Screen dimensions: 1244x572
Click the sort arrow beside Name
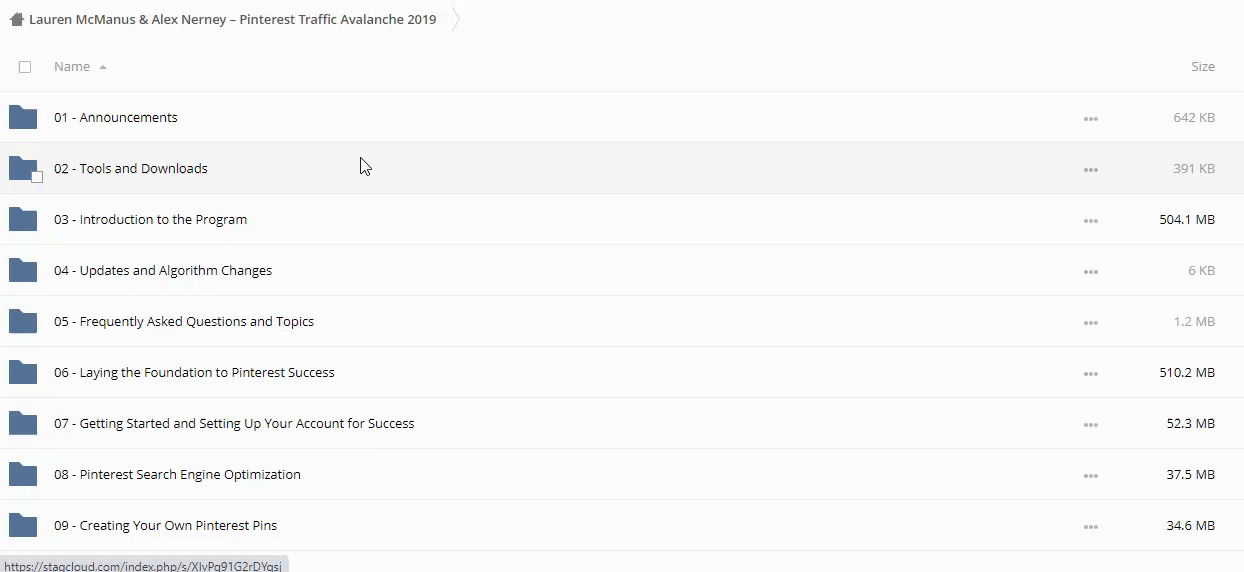(103, 67)
